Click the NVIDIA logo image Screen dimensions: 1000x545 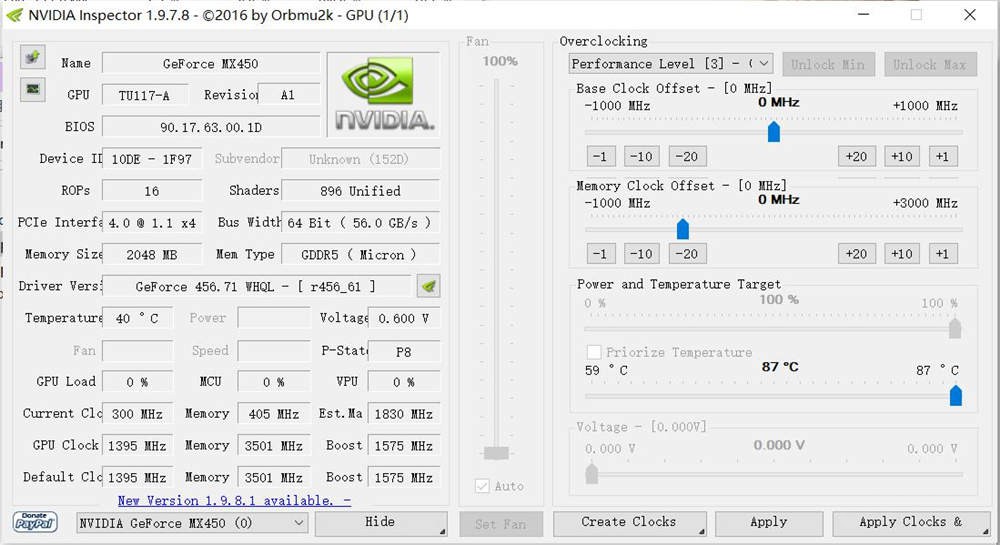tap(384, 94)
